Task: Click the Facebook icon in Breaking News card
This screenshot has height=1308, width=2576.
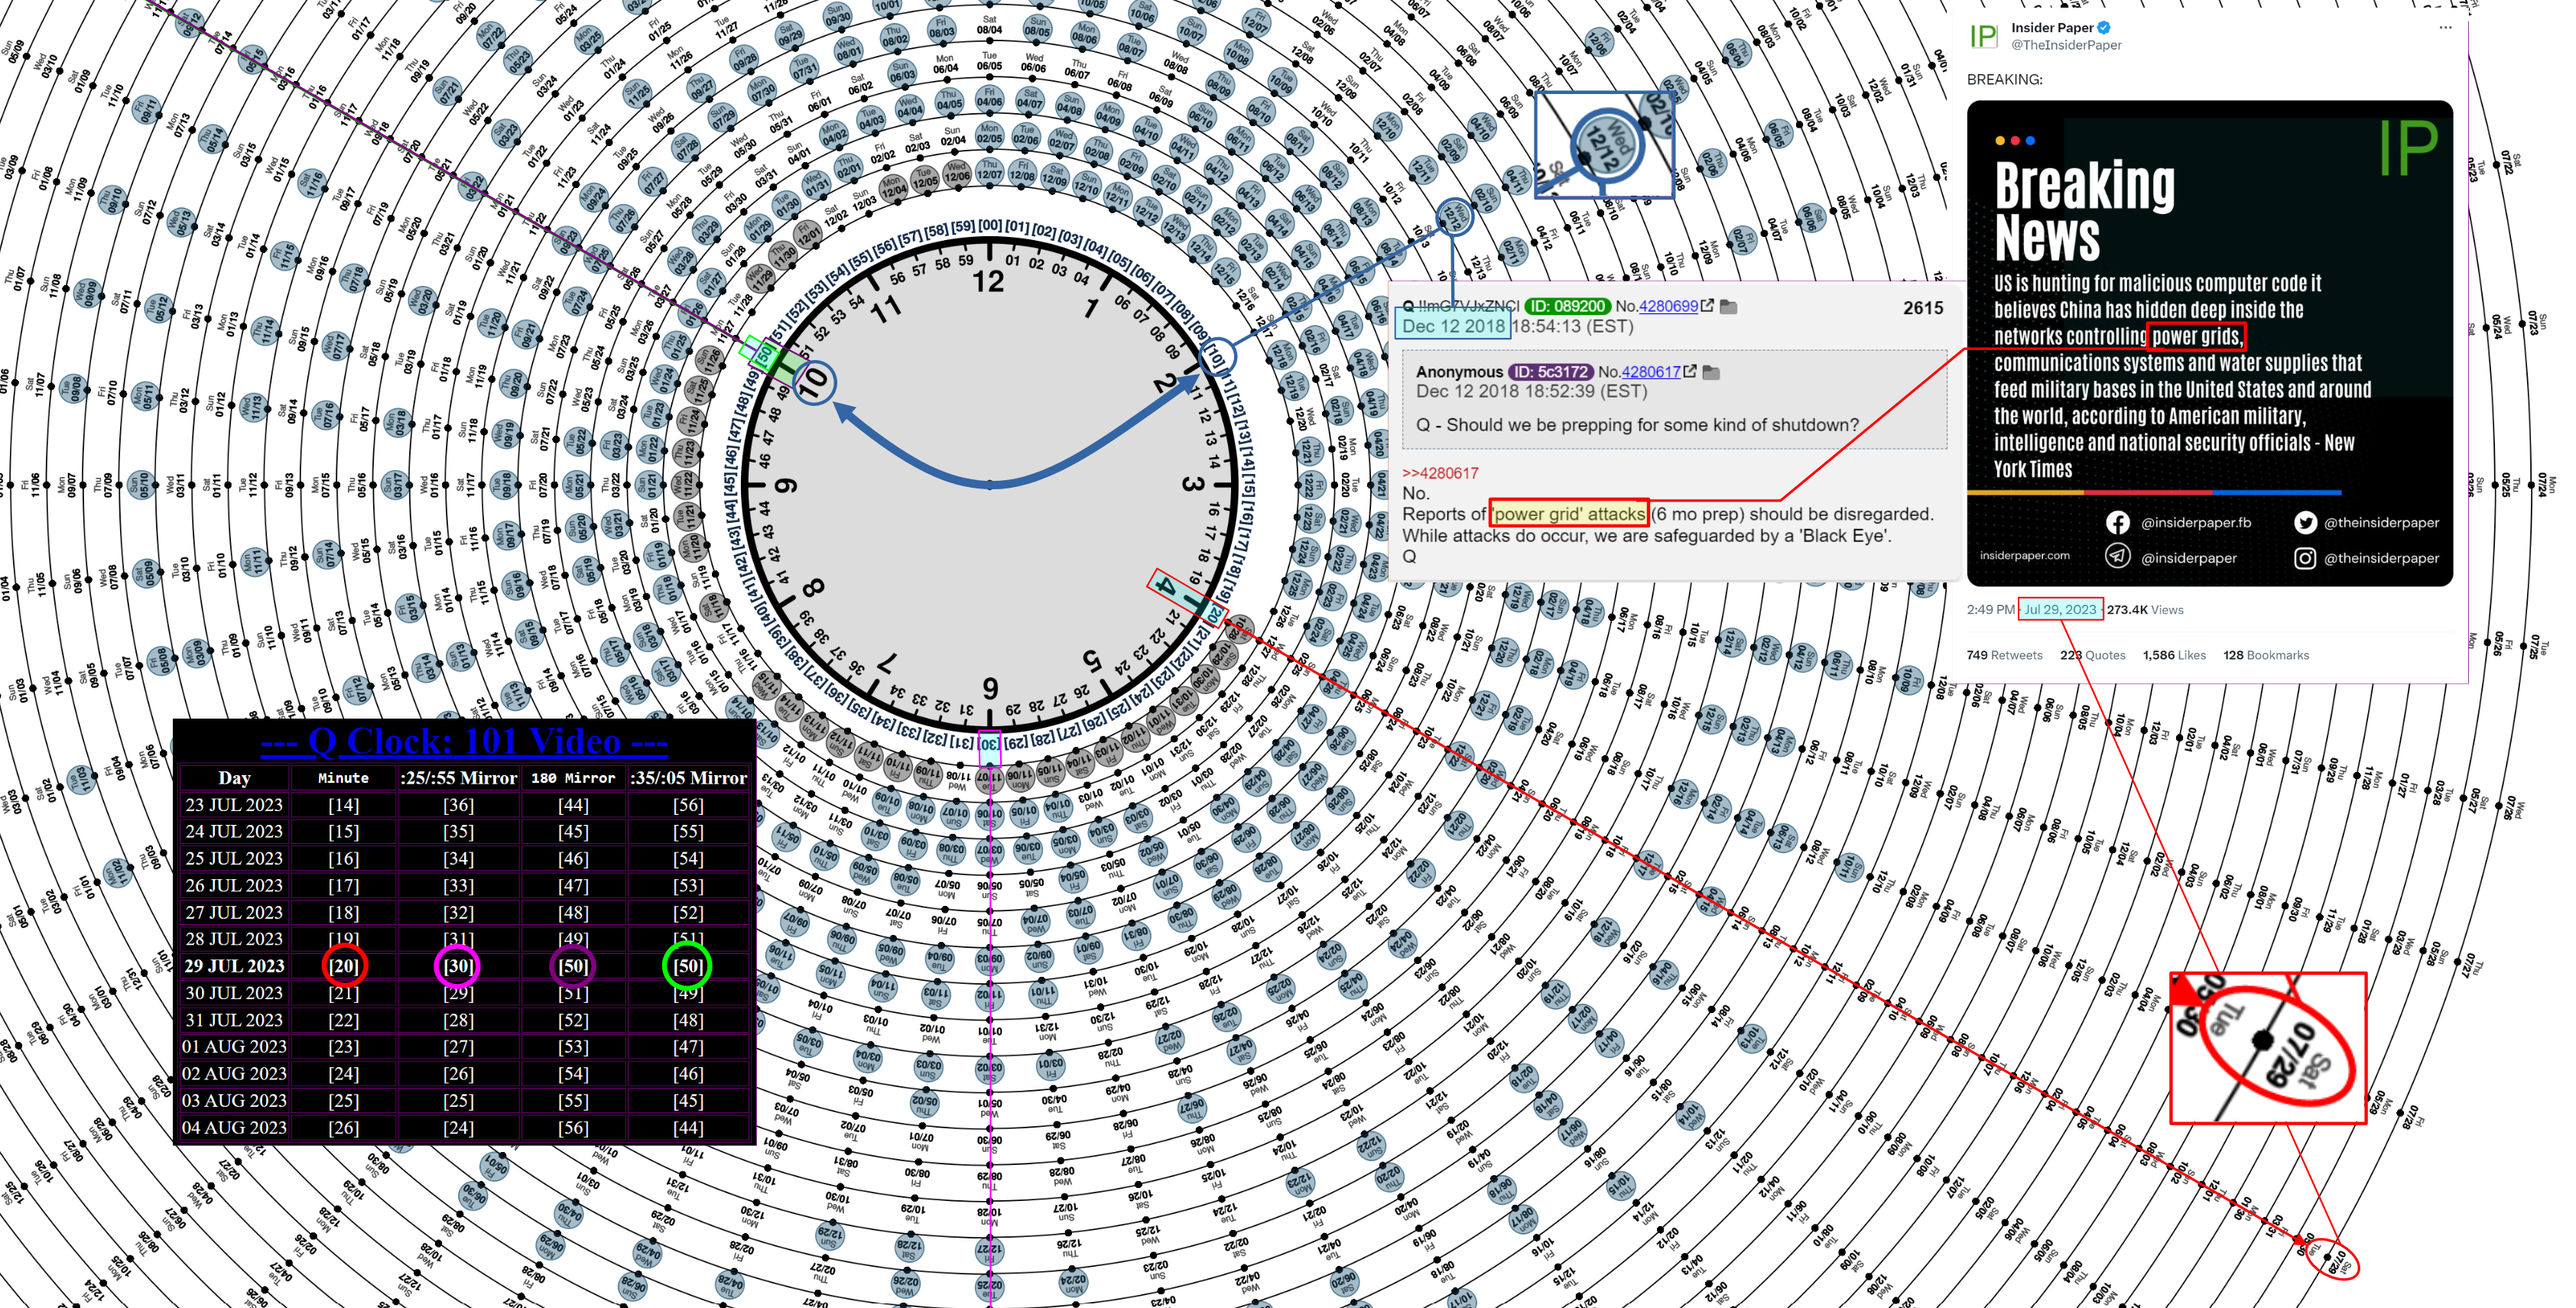Action: 2117,522
